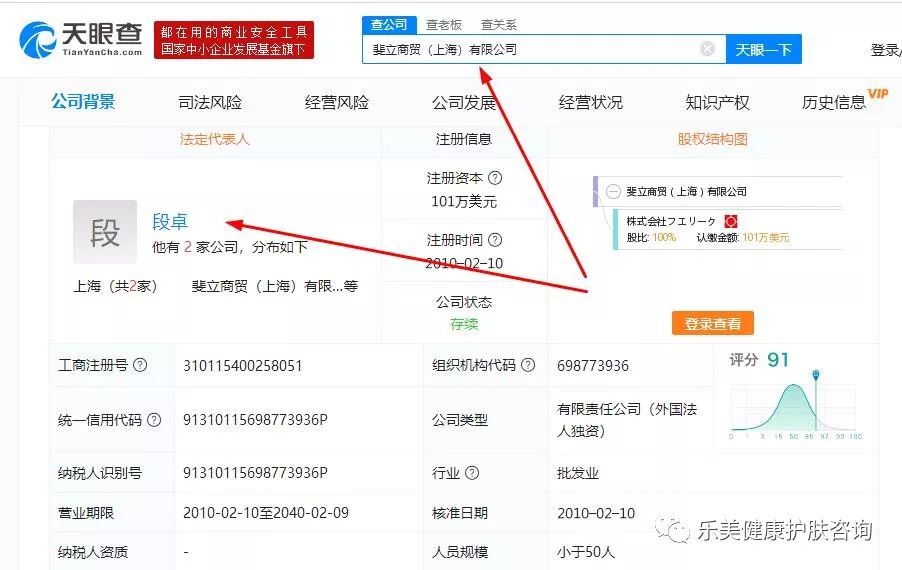Screen dimensions: 902x570
Task: Switch to the 查关系 search tab
Action: (499, 25)
